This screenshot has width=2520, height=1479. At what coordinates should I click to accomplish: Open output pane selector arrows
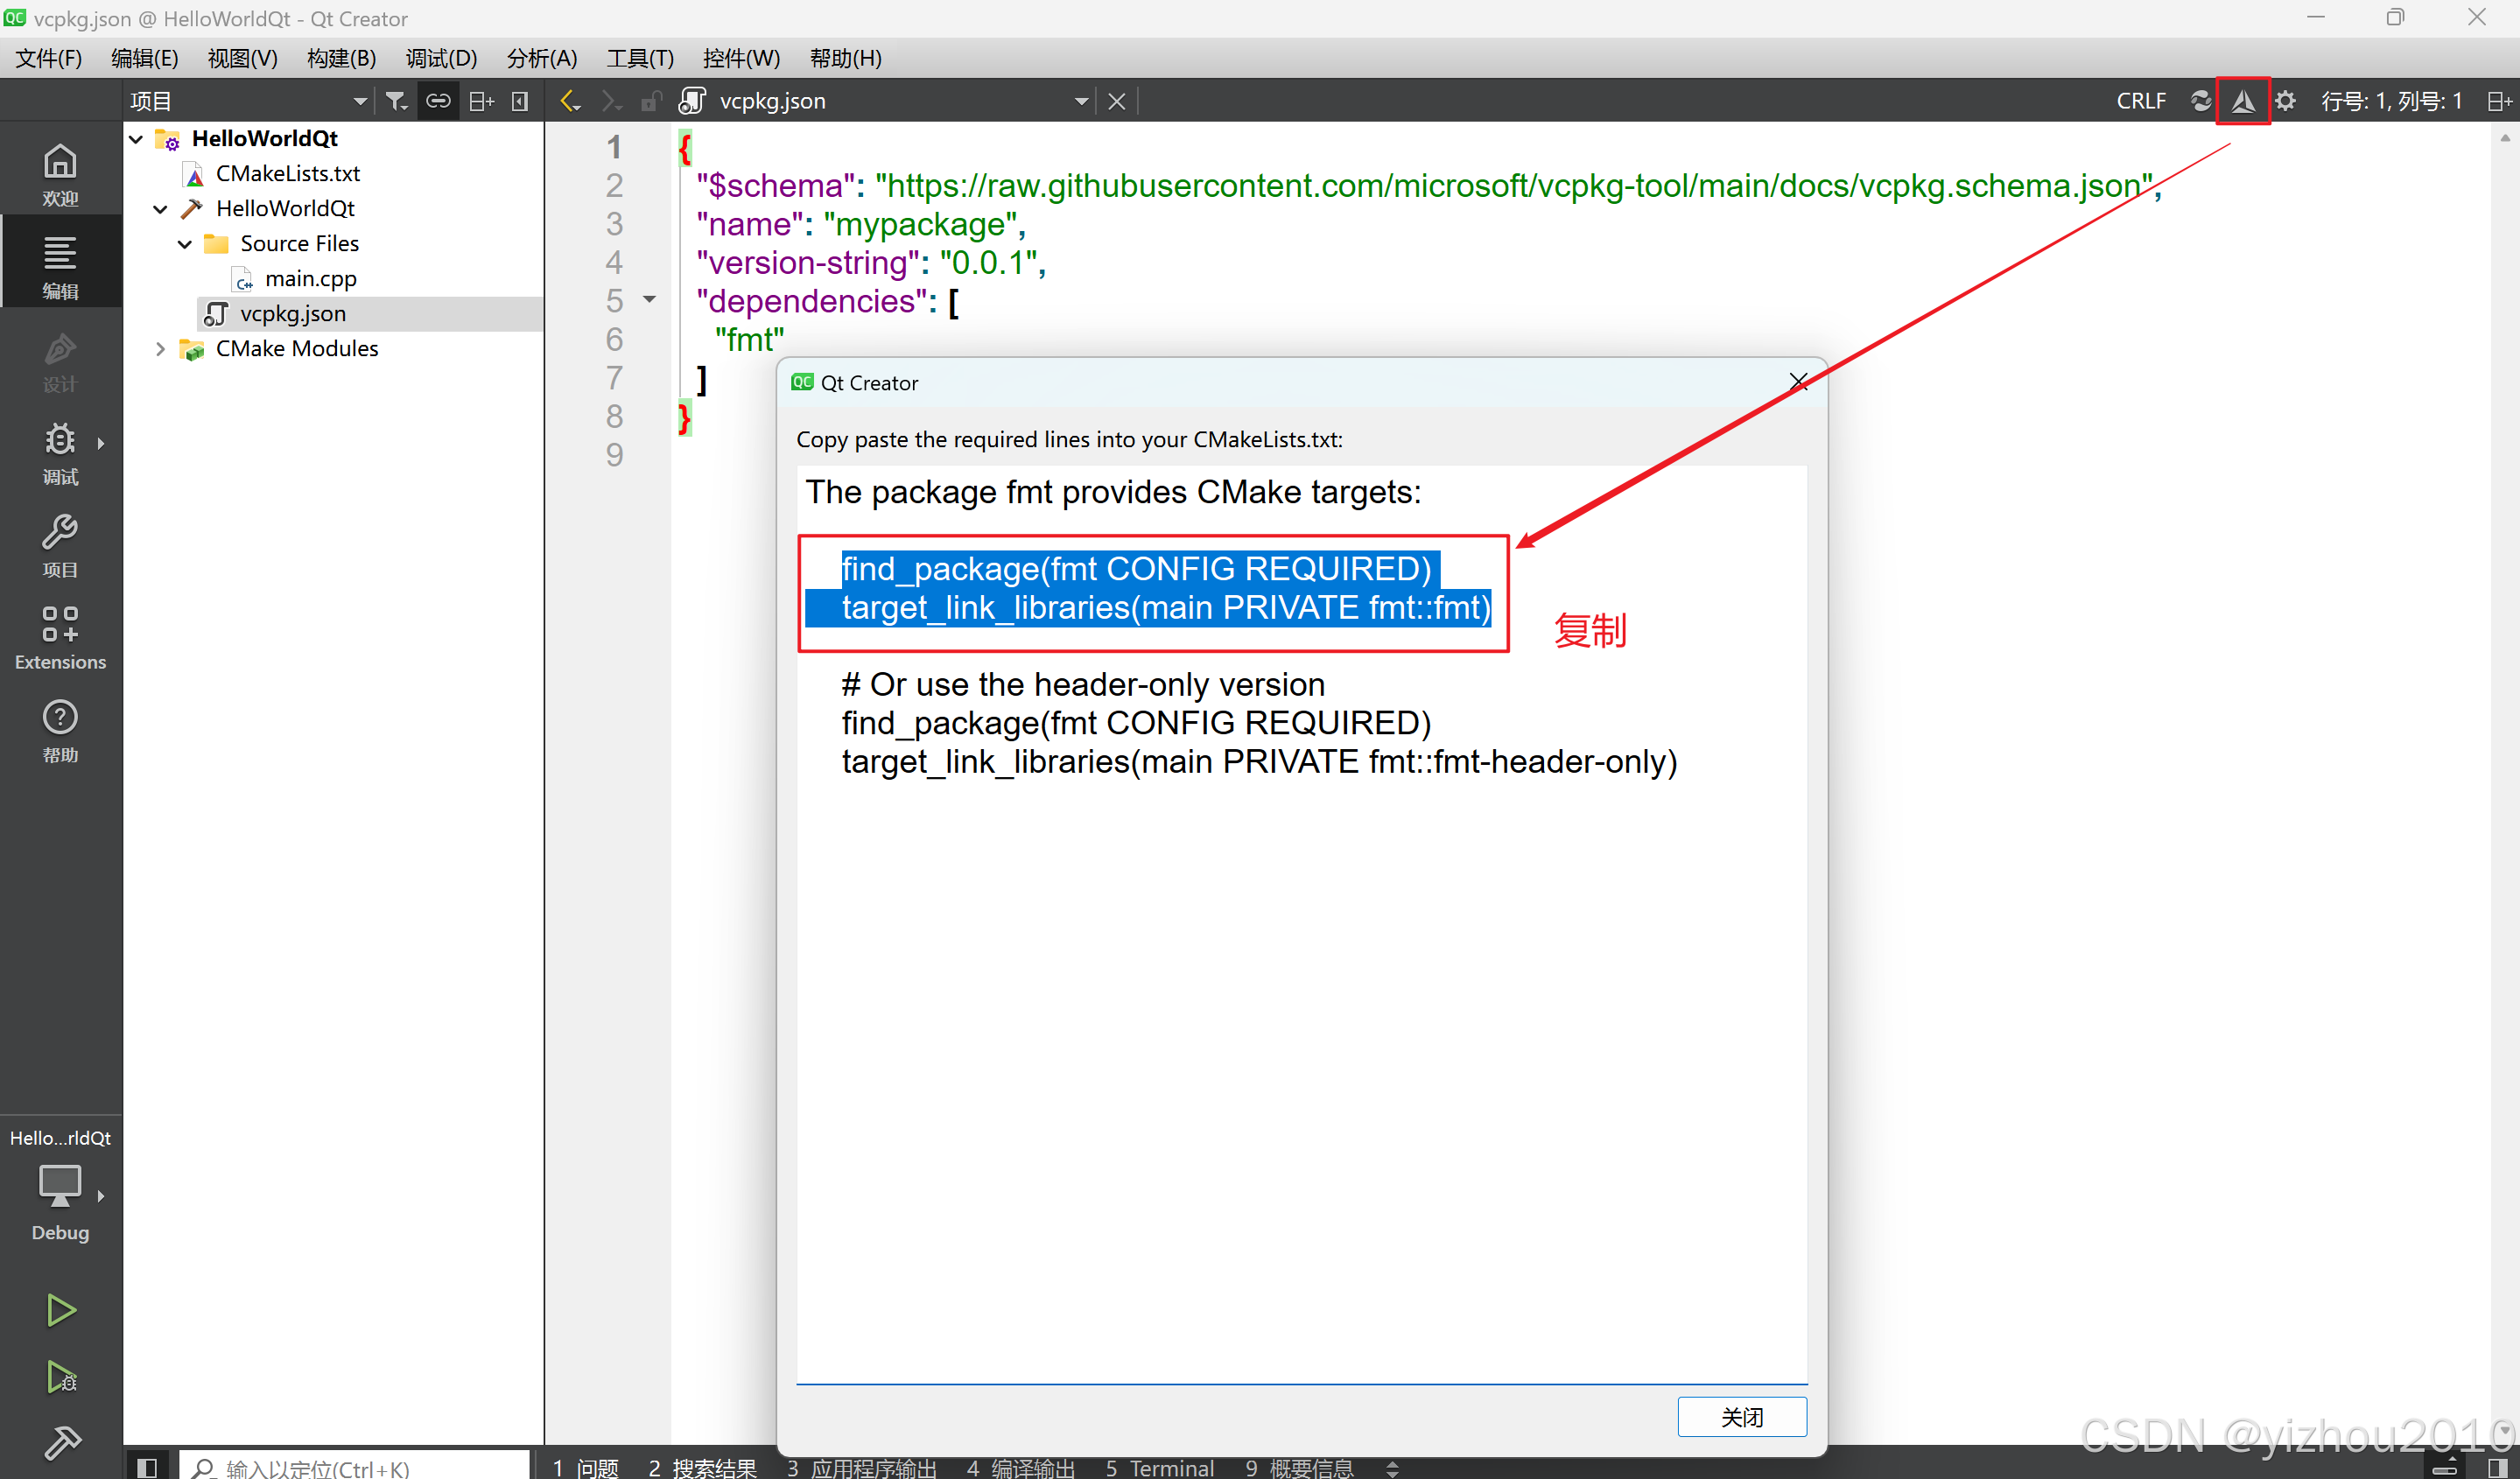(1393, 1468)
